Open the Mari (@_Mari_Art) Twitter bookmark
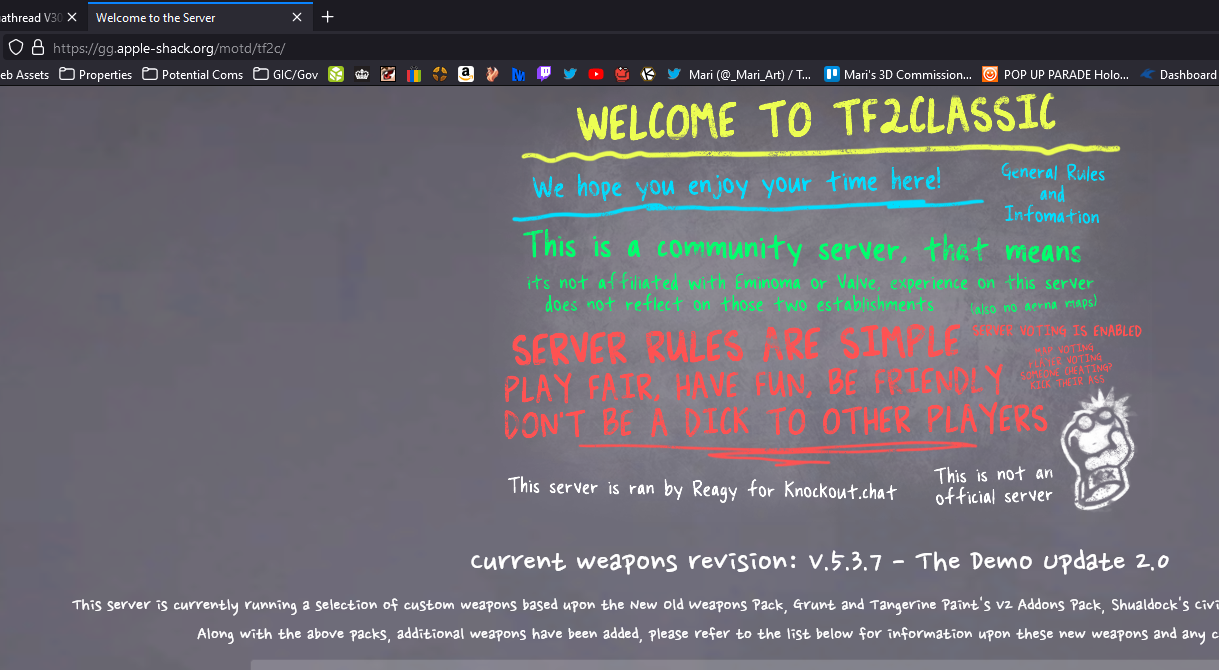This screenshot has width=1219, height=670. (739, 74)
